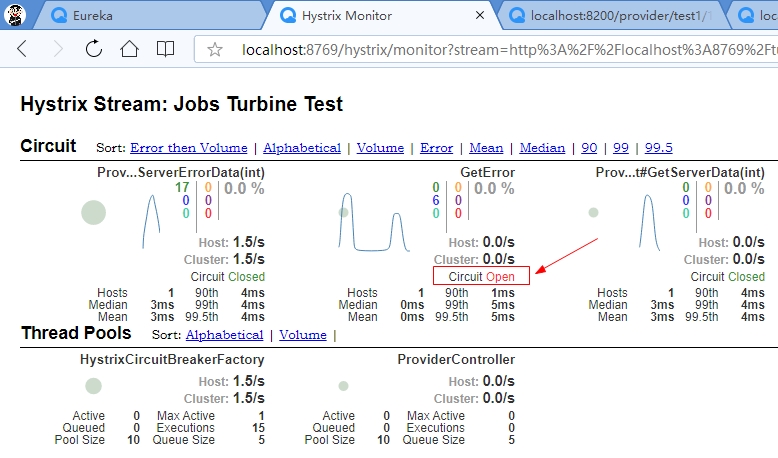Click Circuit Closed status of ServerErrorData
The width and height of the screenshot is (778, 458).
228,276
